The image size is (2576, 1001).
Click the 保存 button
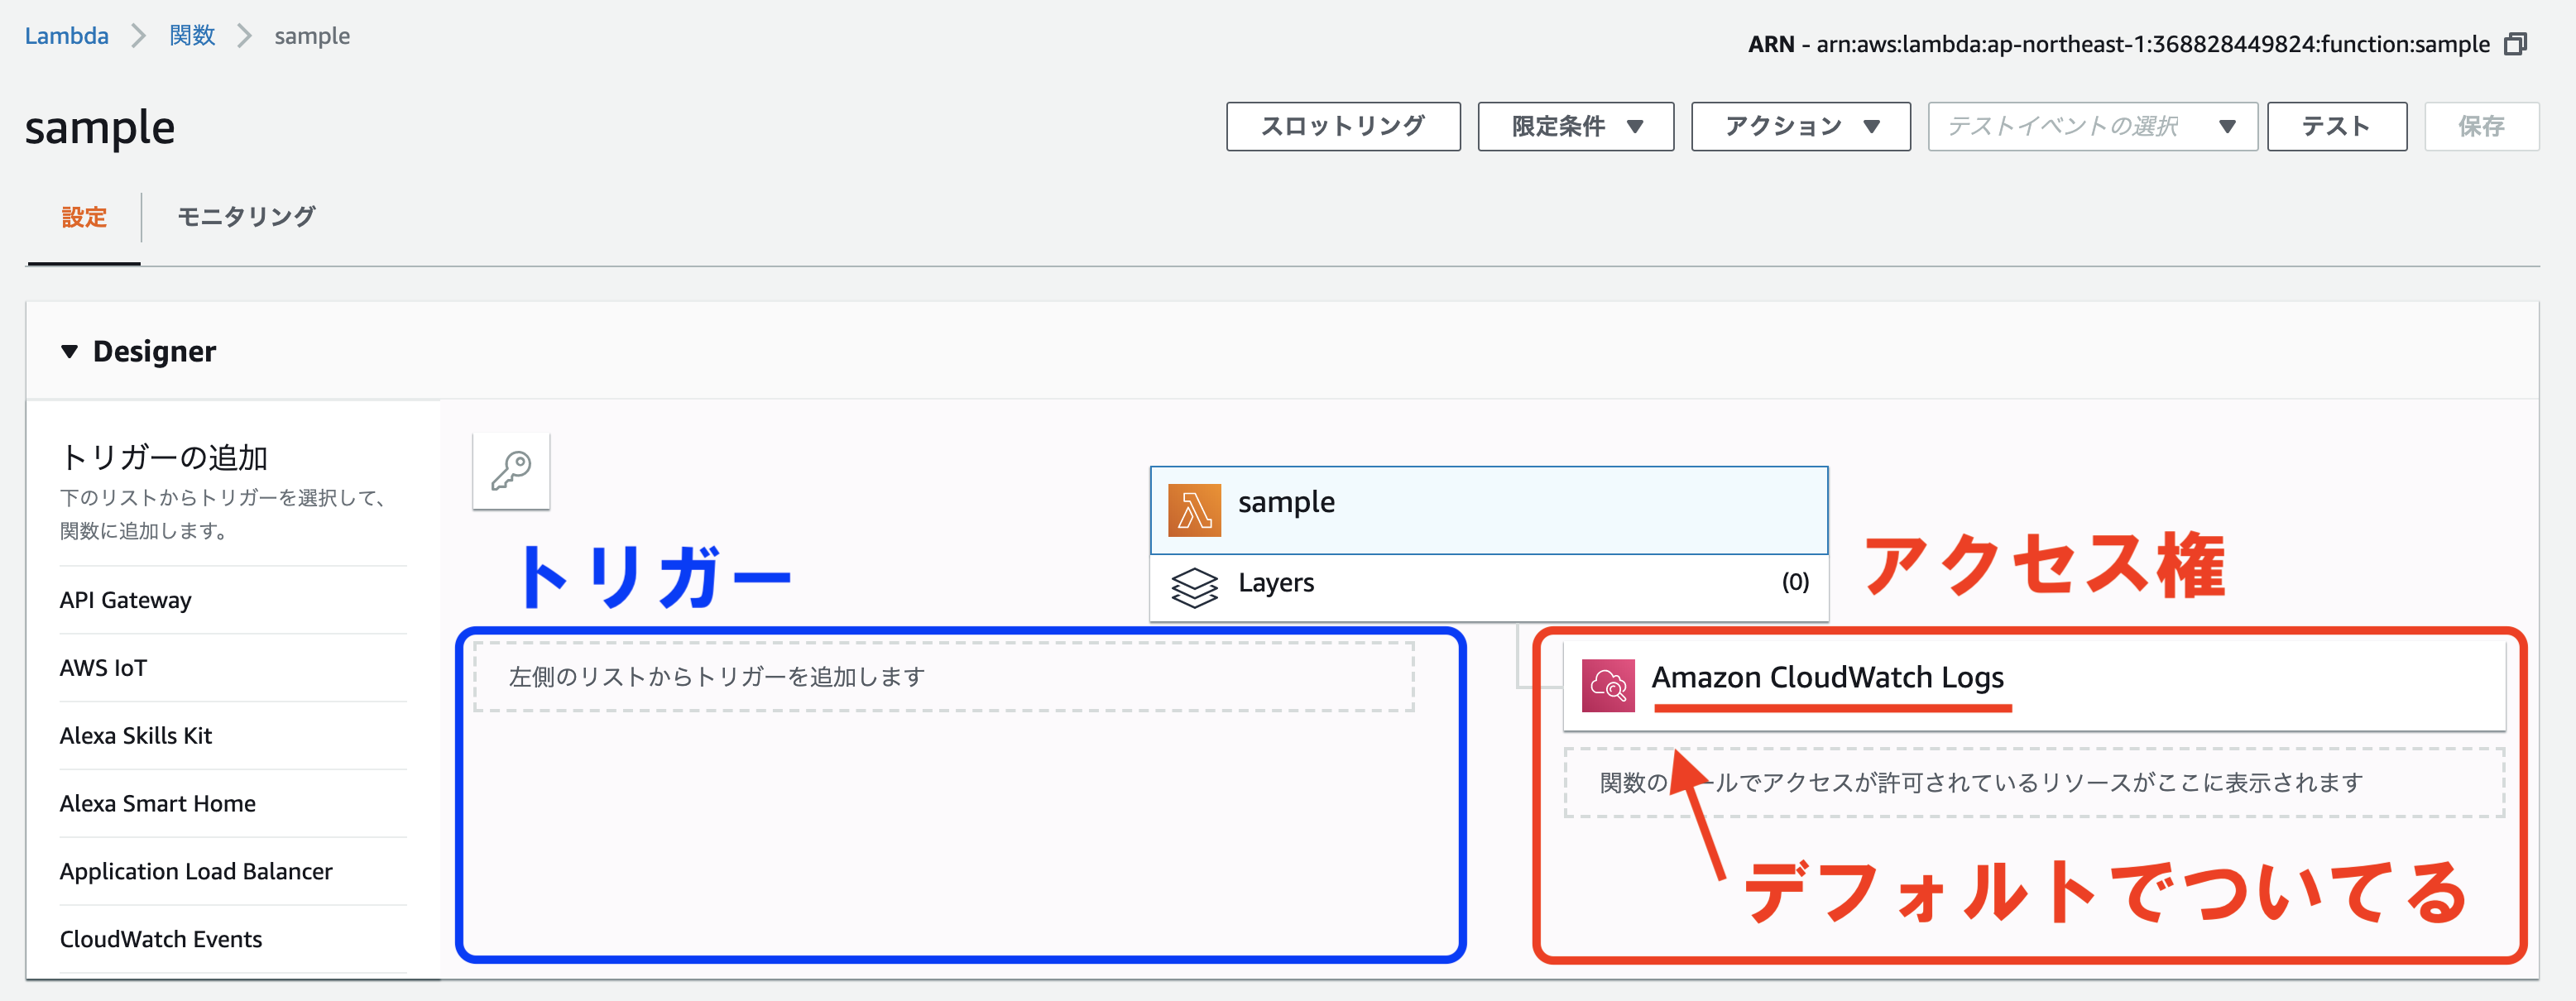click(2481, 126)
